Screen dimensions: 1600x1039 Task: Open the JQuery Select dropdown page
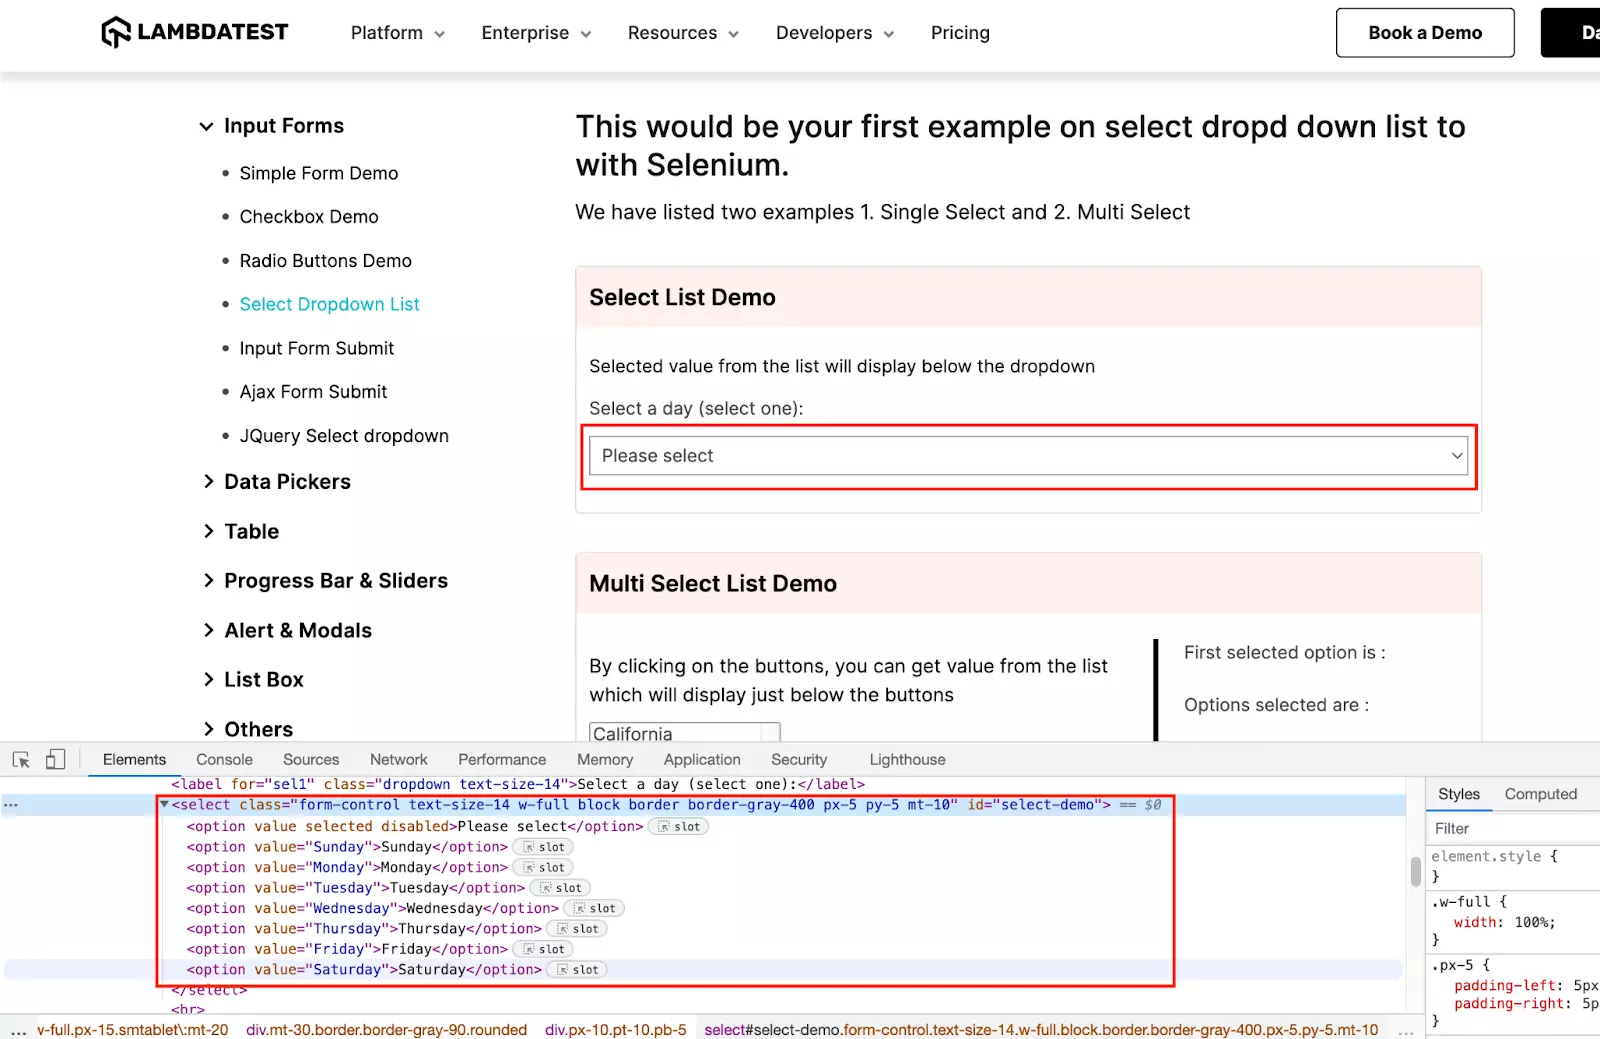(x=343, y=435)
